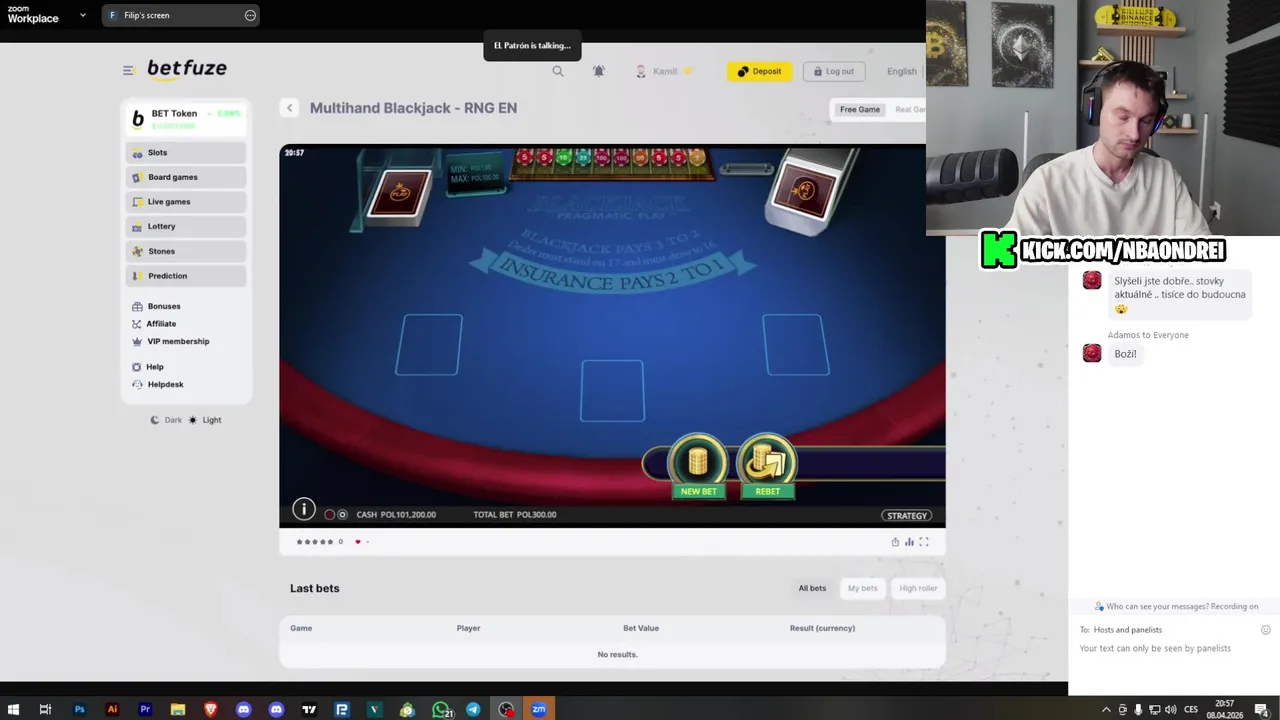The image size is (1280, 720).
Task: Open Brave browser from taskbar
Action: tap(211, 710)
